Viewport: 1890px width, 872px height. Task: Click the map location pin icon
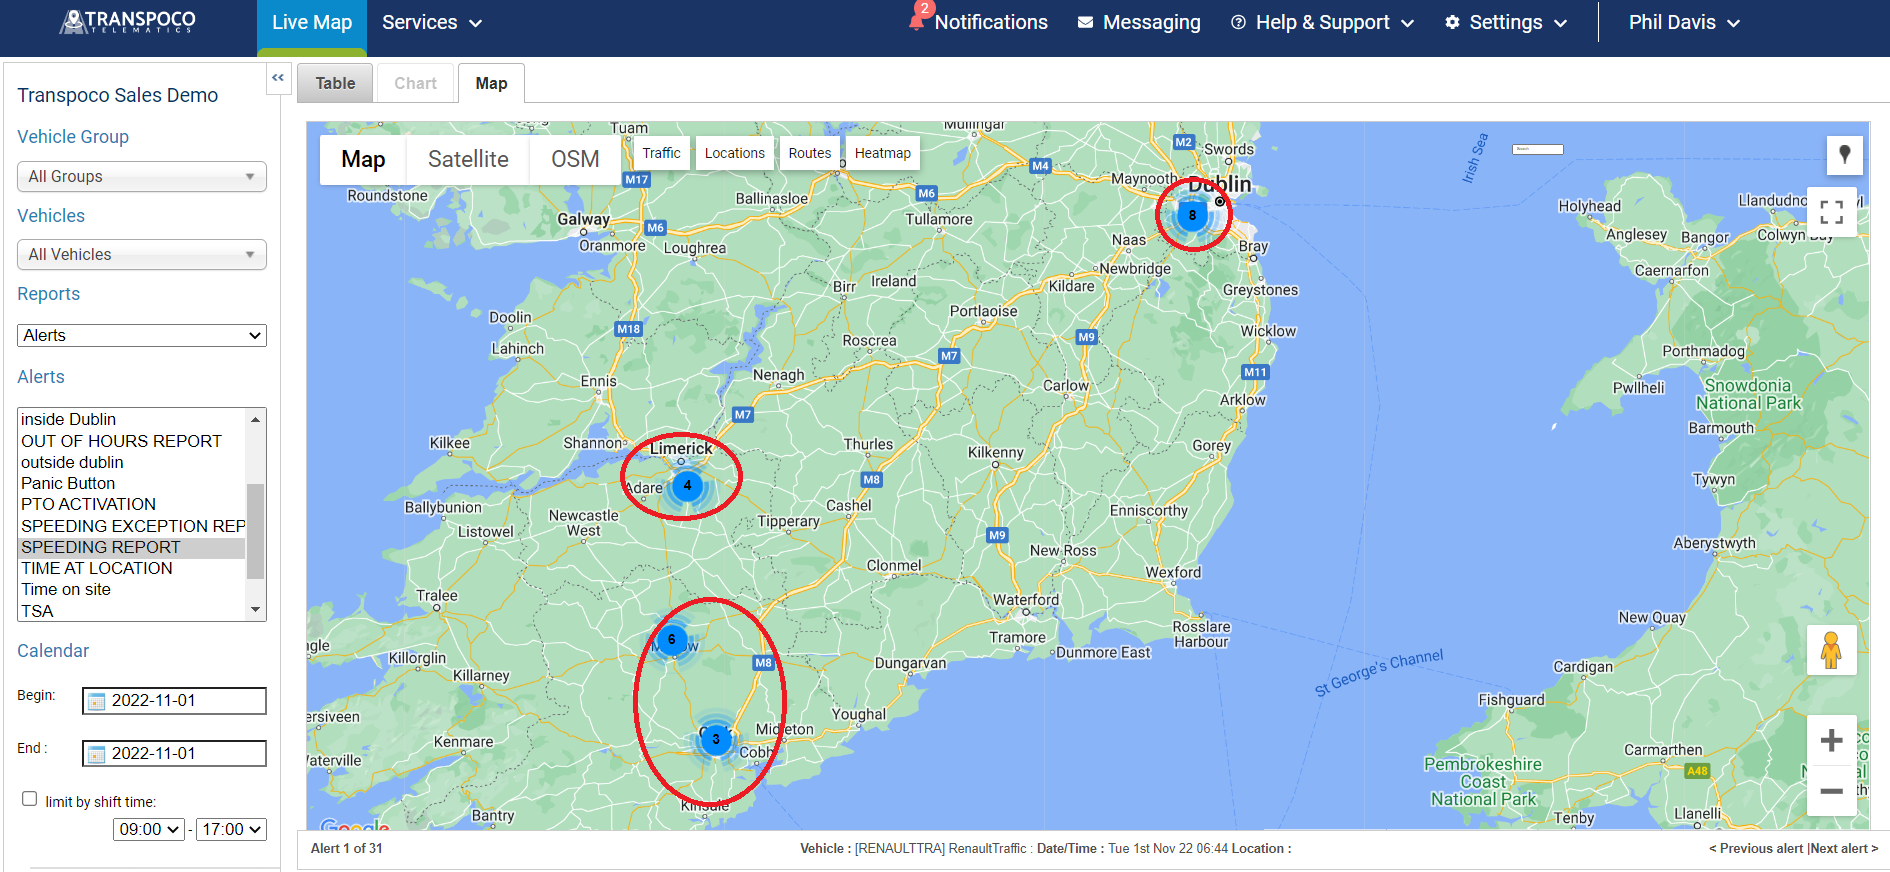(1844, 154)
